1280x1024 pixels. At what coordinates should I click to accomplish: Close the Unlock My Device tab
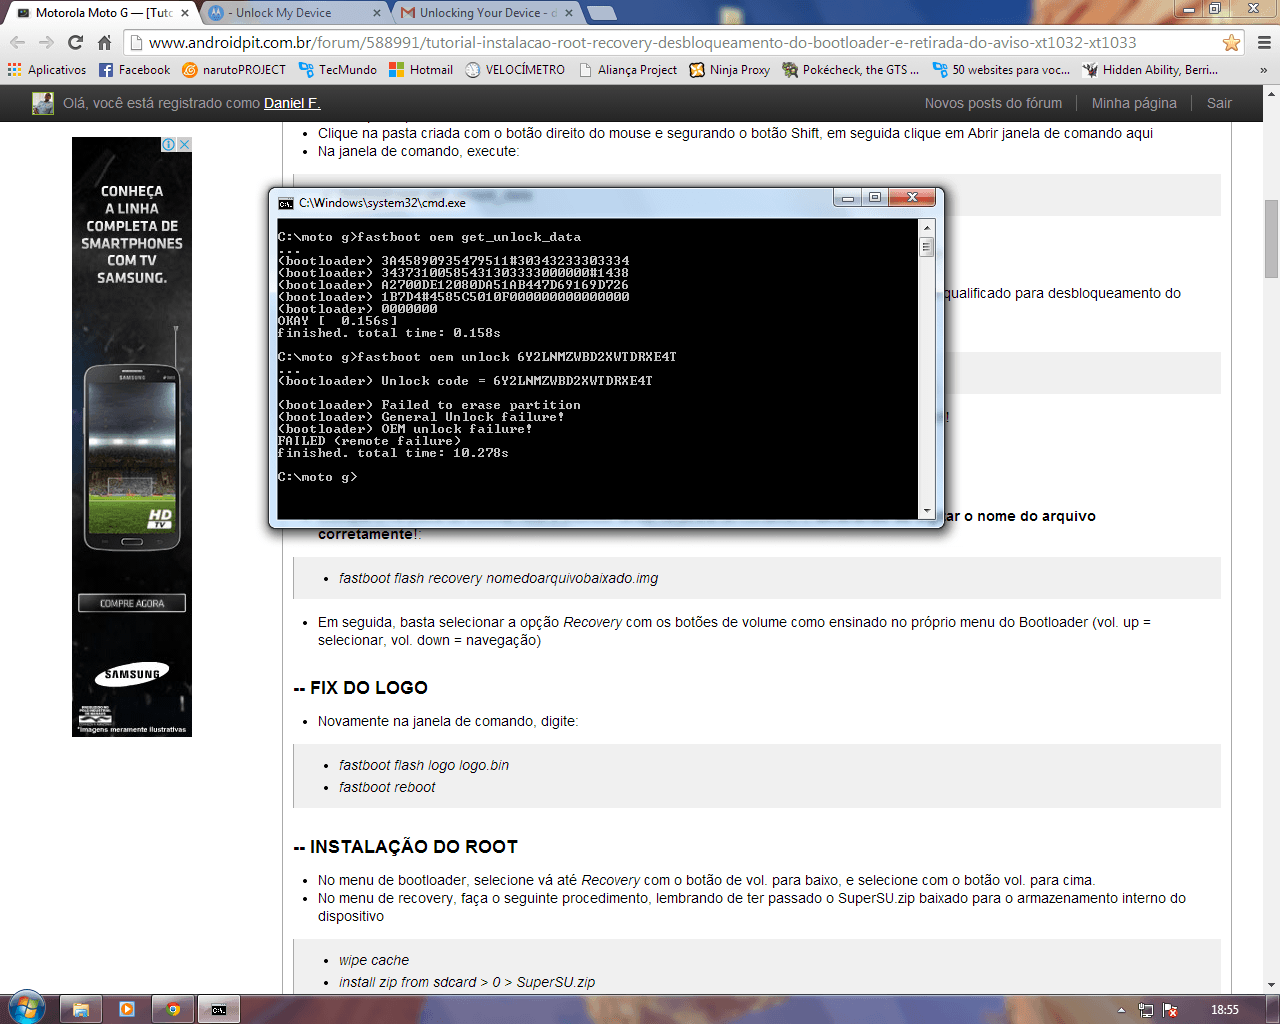[x=377, y=13]
